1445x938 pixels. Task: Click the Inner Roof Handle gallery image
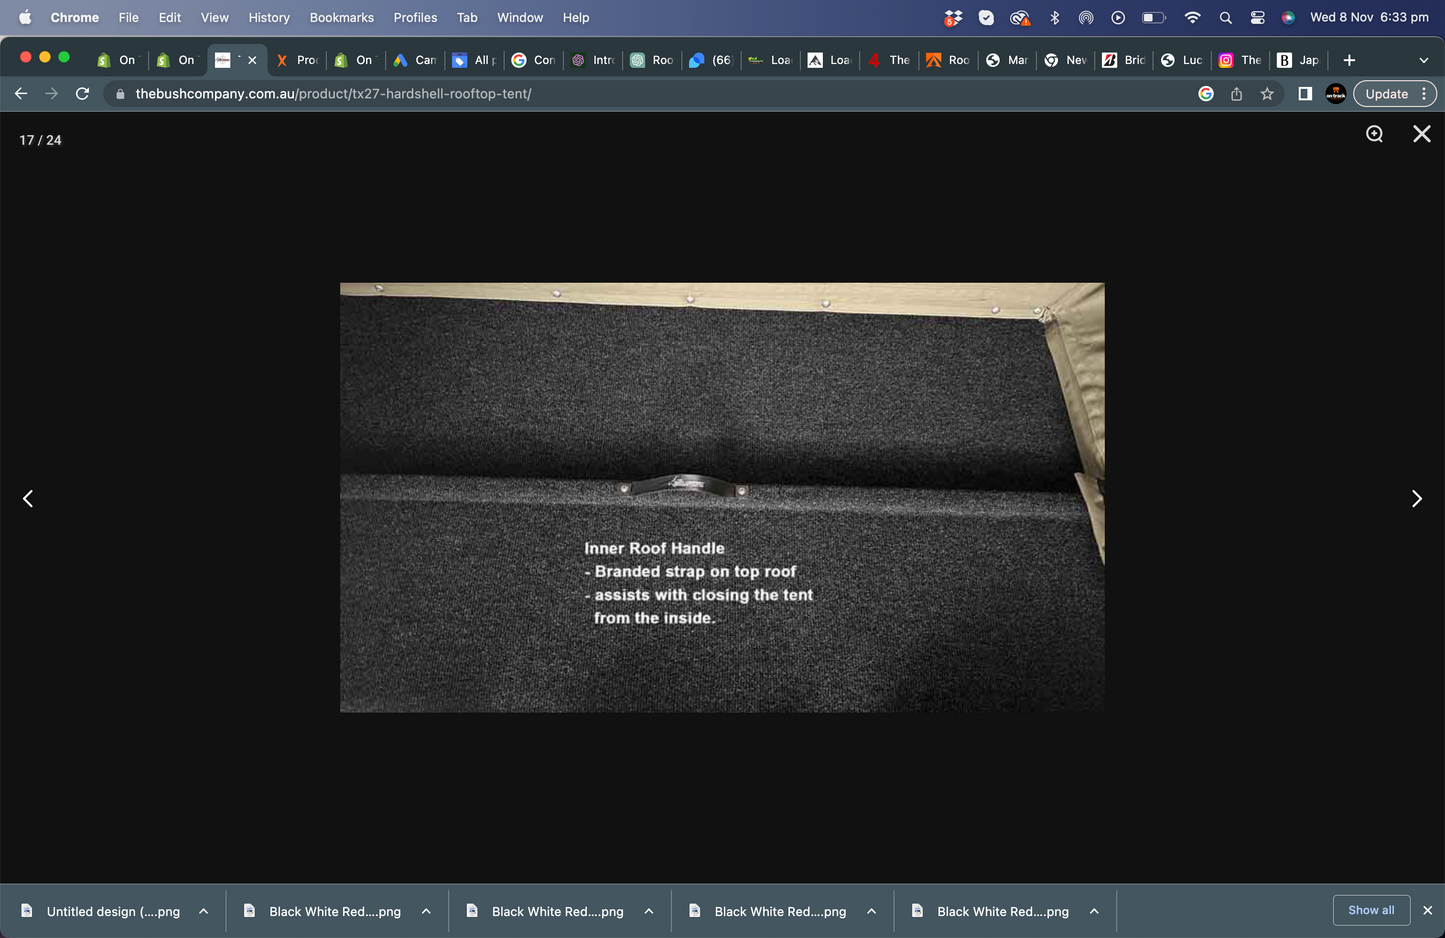[x=722, y=497]
